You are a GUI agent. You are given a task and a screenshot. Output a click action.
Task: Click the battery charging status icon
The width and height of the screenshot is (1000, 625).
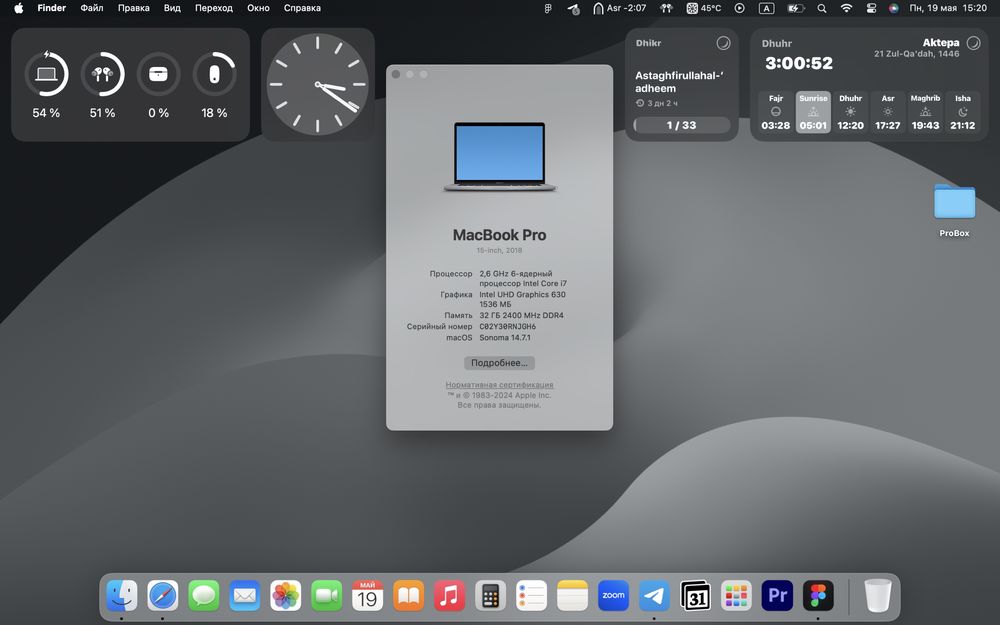795,8
